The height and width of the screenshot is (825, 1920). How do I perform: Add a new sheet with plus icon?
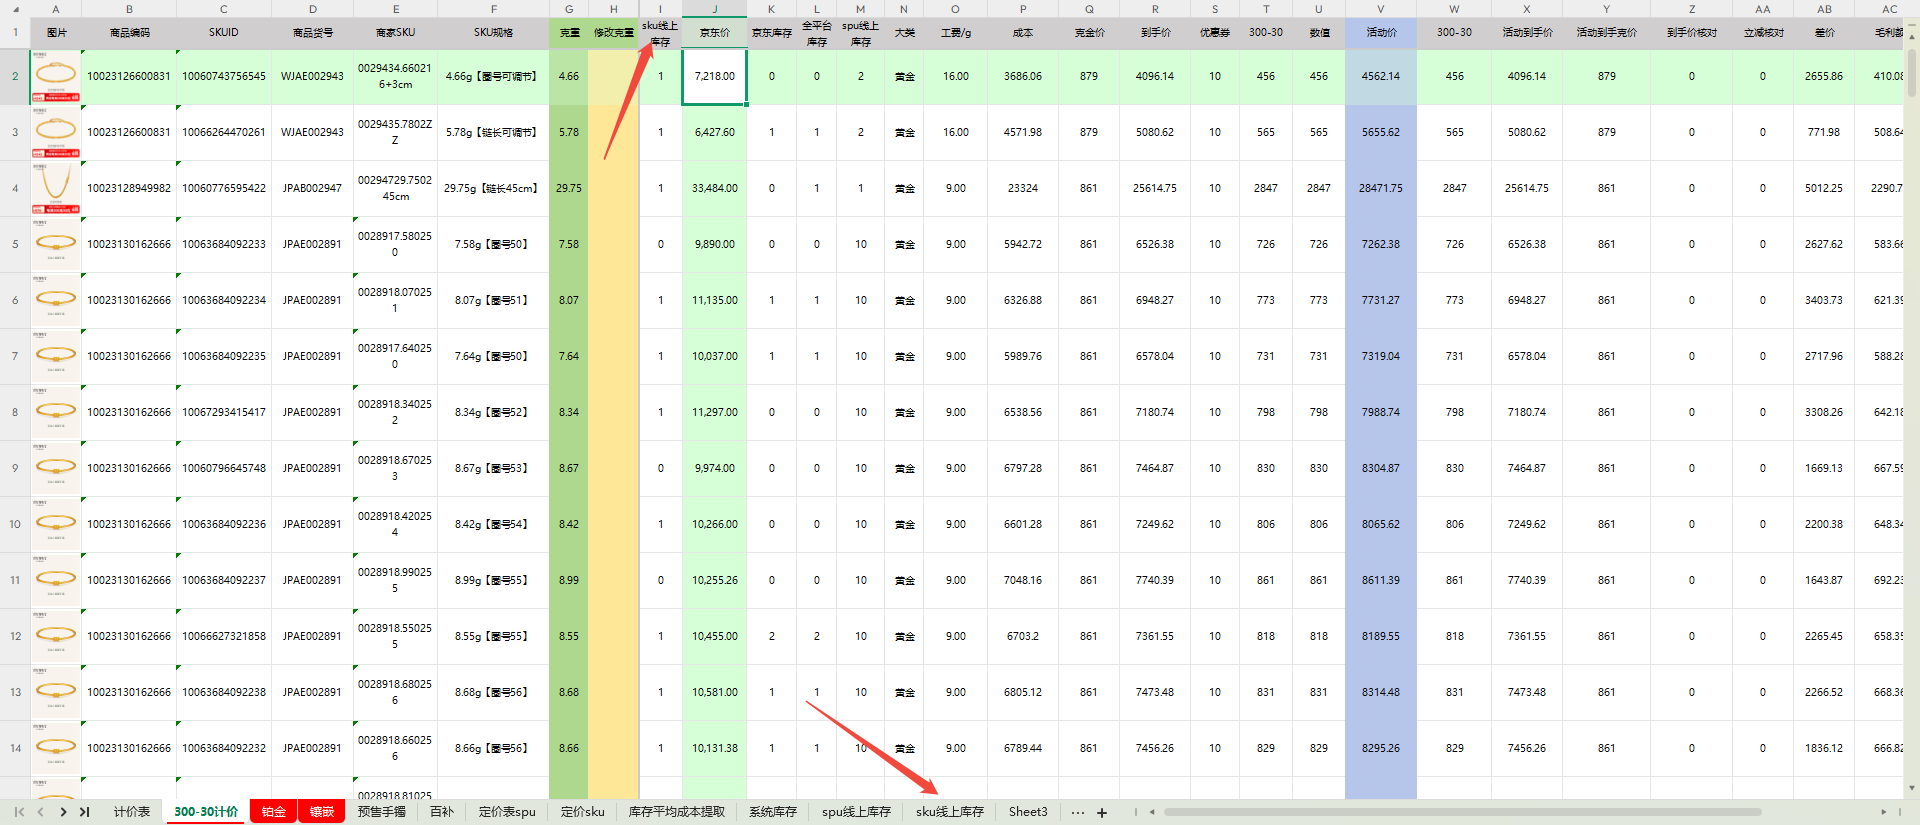[x=1102, y=813]
